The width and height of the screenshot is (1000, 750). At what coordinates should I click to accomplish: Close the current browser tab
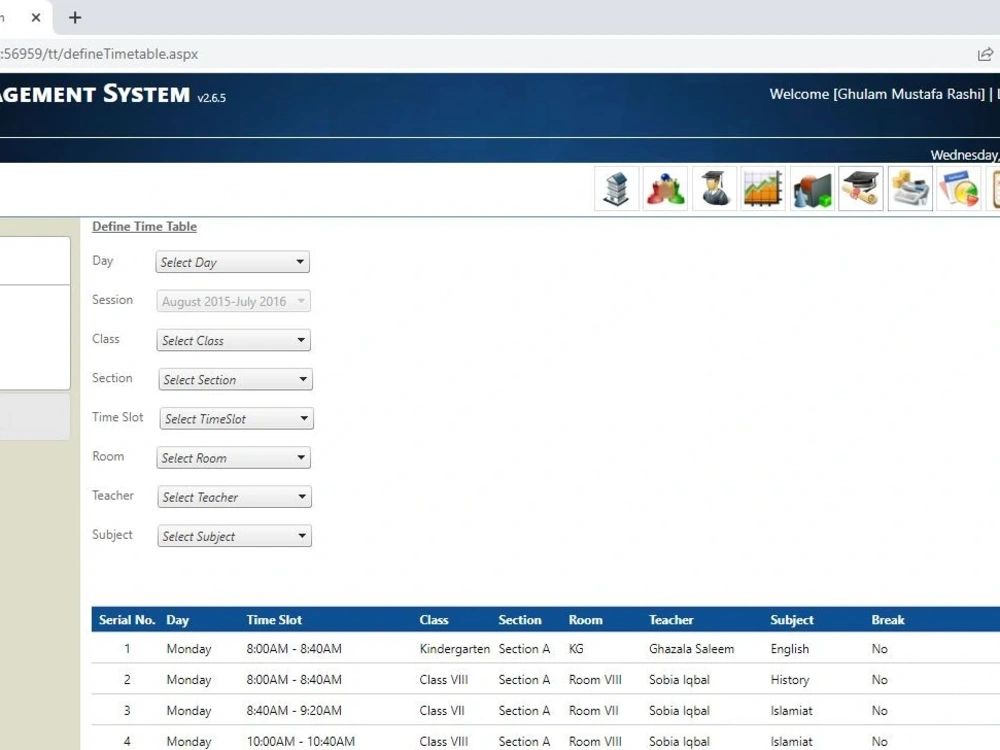36,18
